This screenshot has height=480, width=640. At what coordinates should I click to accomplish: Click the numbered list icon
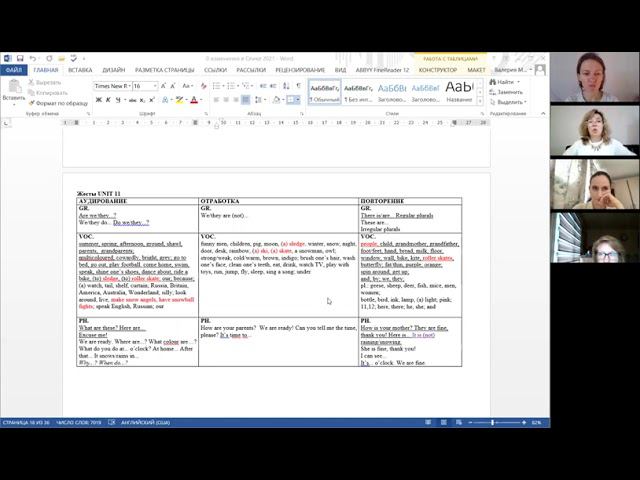[x=231, y=86]
